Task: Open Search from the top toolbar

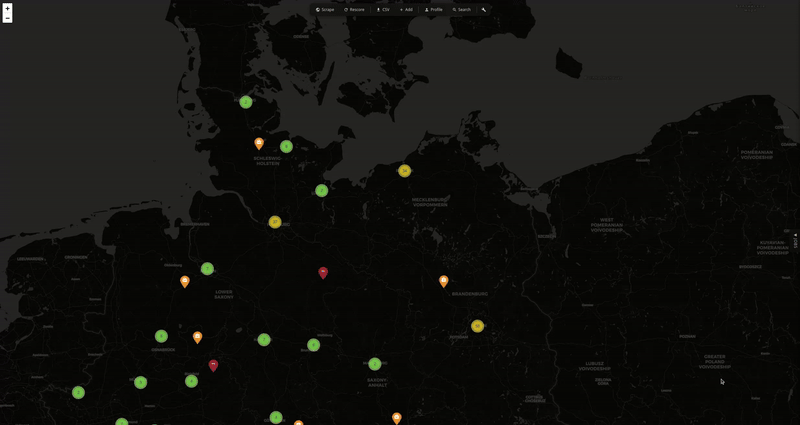Action: (x=461, y=10)
